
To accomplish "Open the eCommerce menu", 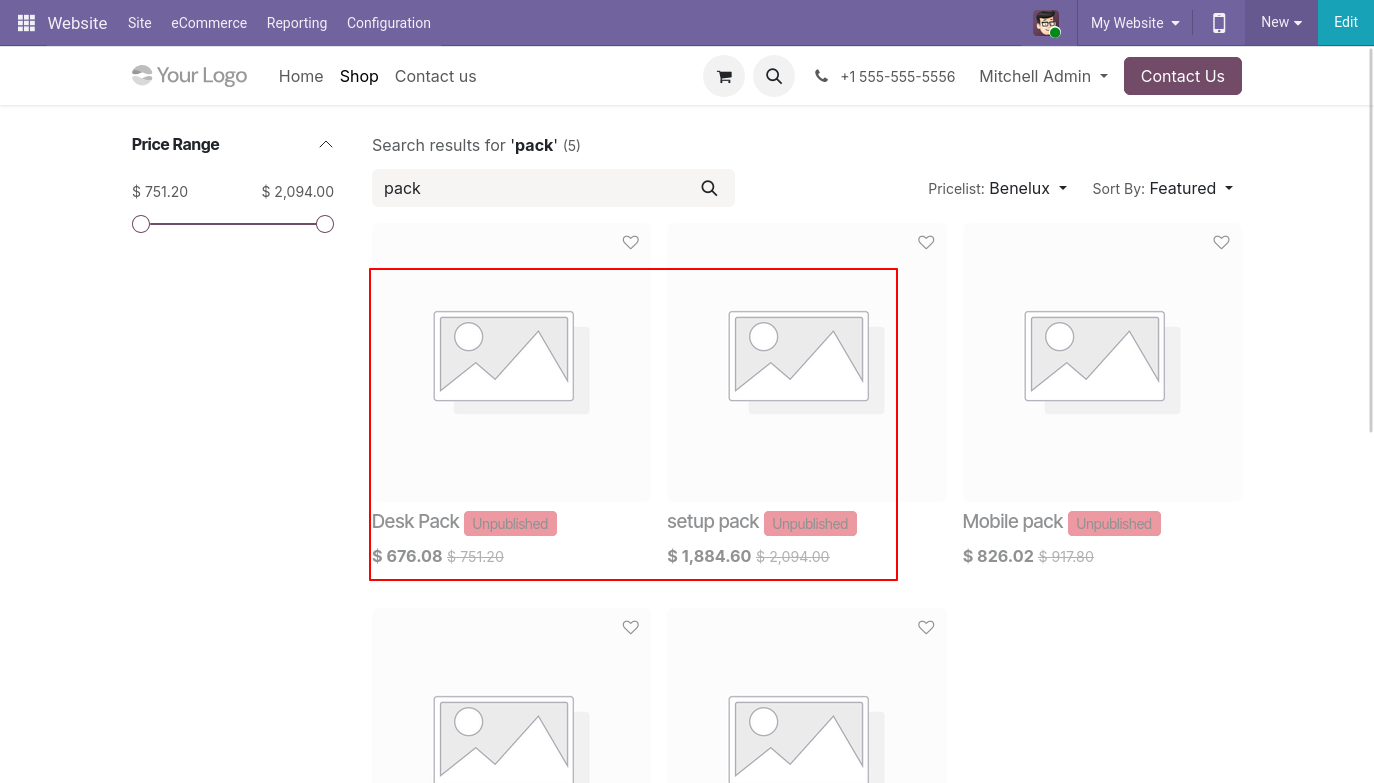I will 209,23.
